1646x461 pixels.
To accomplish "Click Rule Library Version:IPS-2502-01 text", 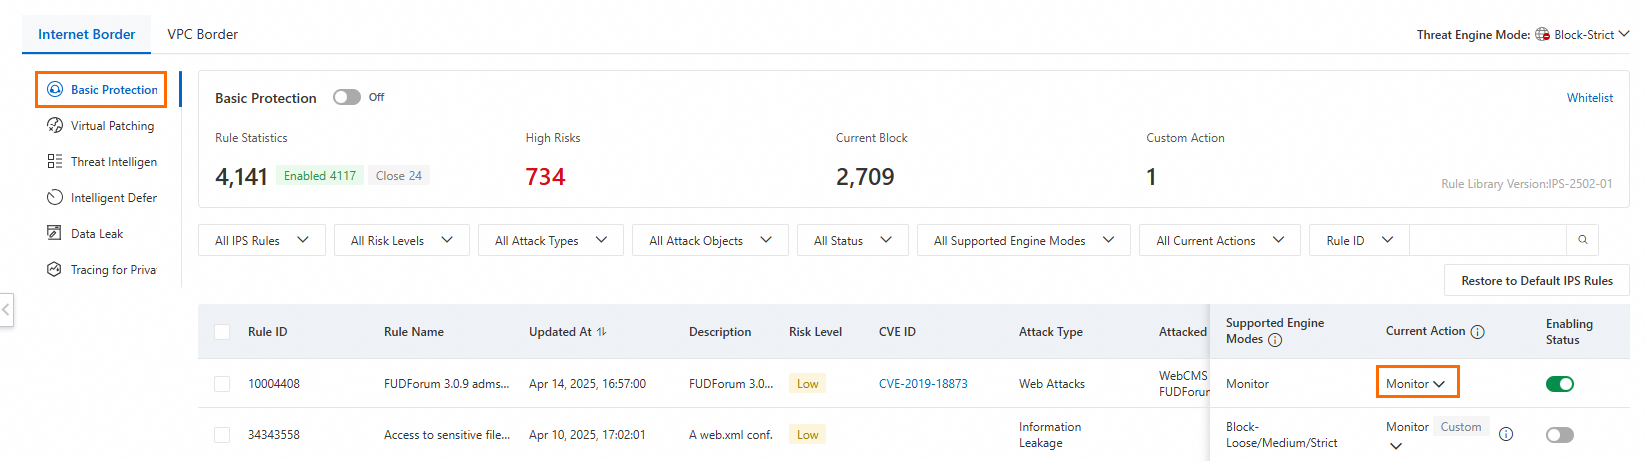I will pos(1527,184).
